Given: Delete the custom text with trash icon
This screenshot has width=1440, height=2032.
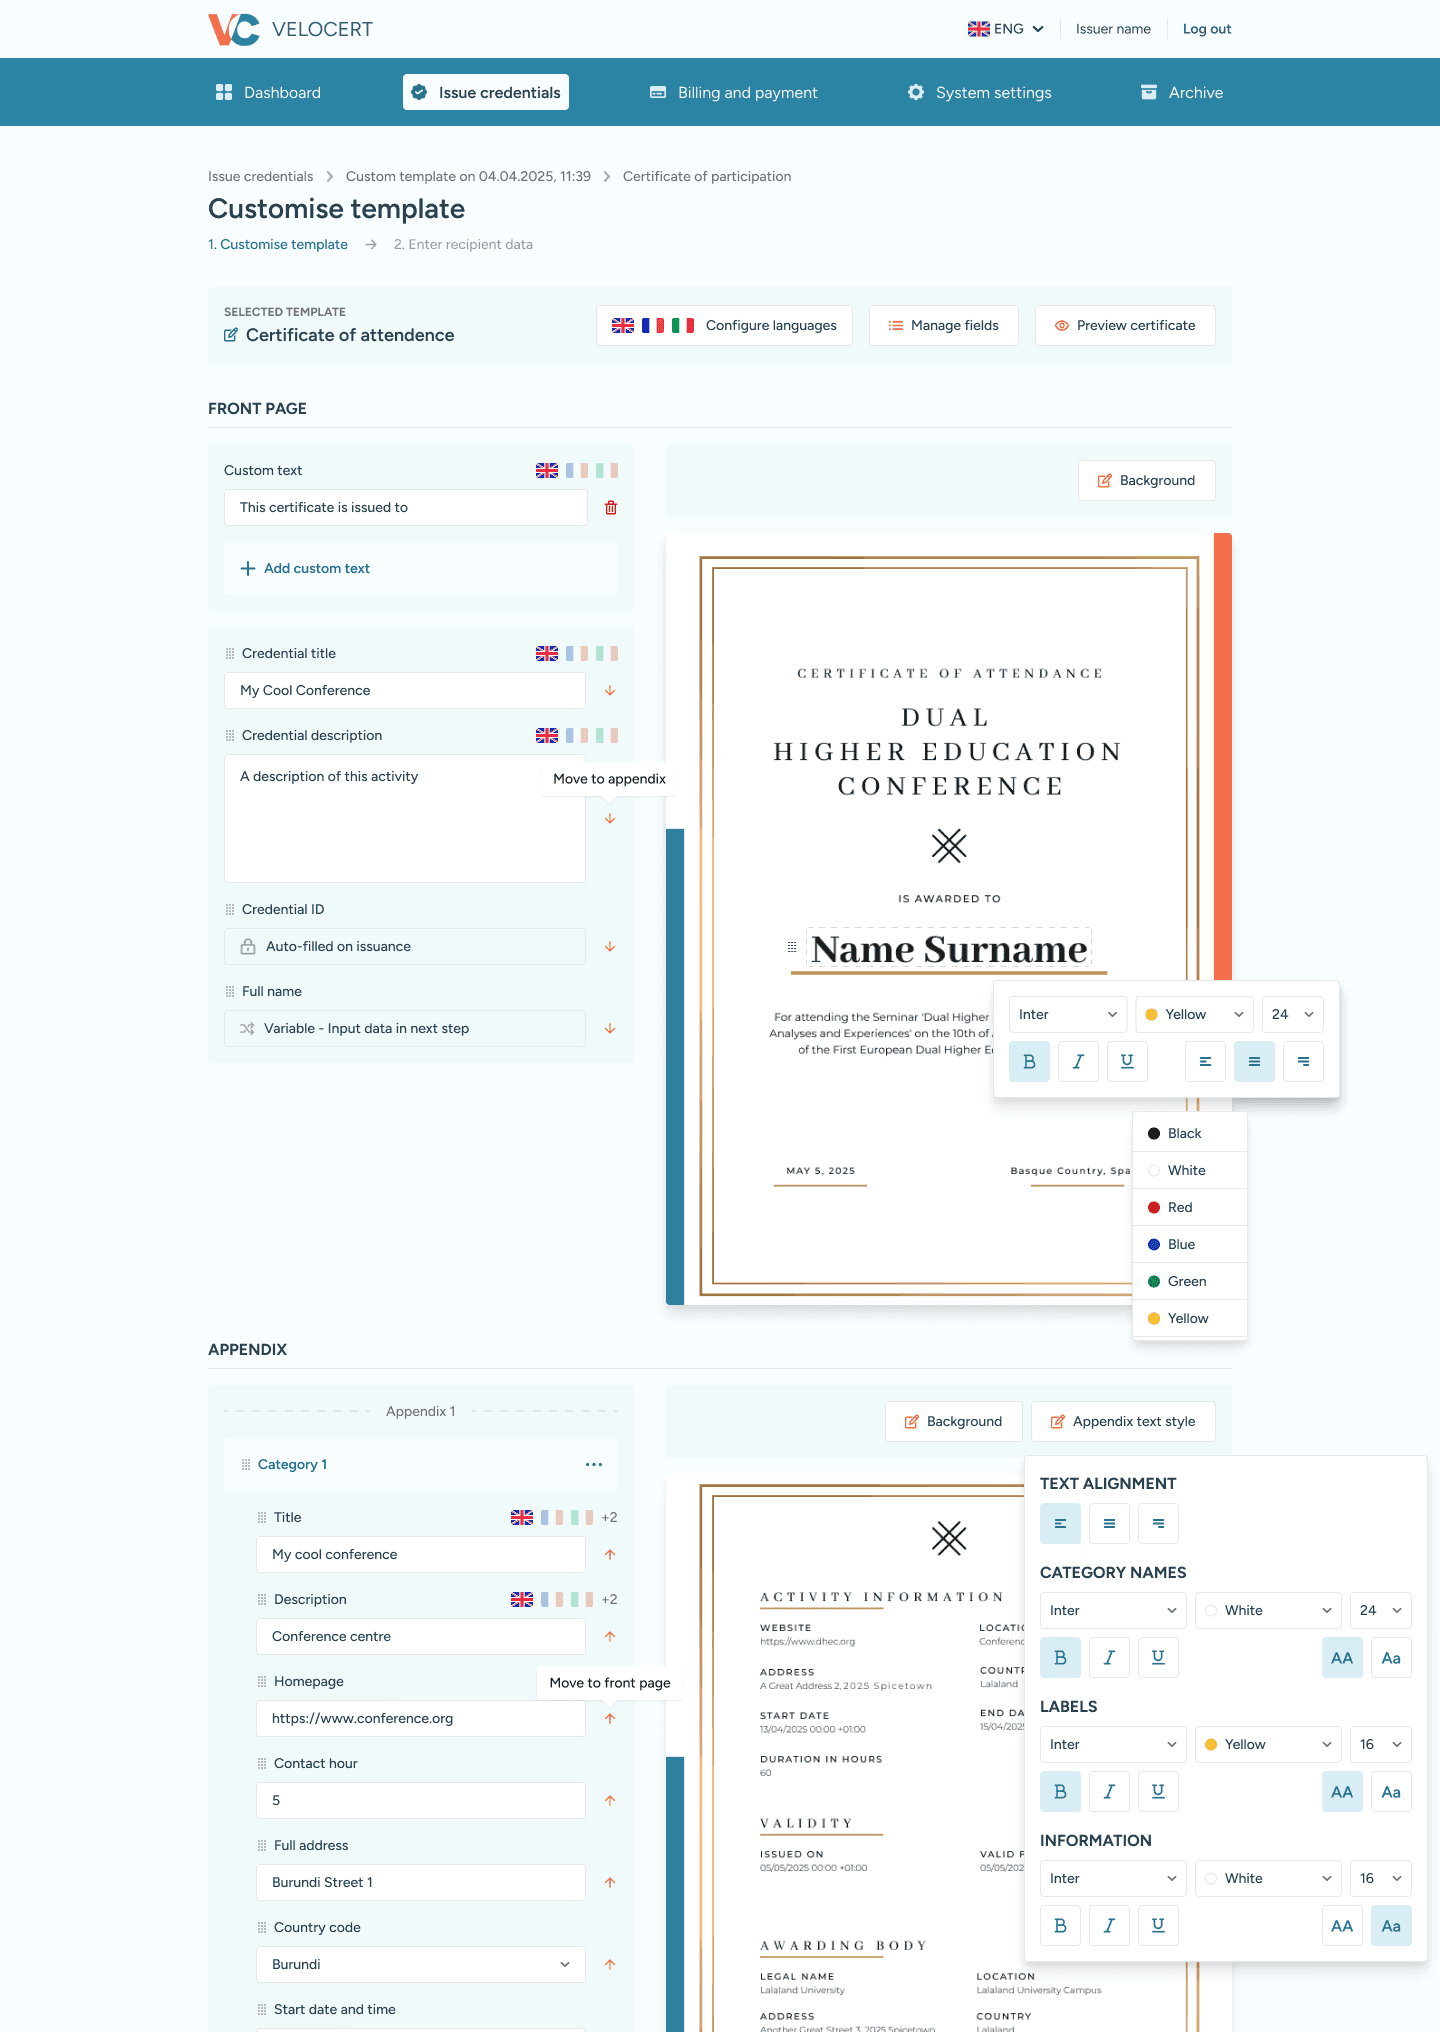Looking at the screenshot, I should pos(611,508).
